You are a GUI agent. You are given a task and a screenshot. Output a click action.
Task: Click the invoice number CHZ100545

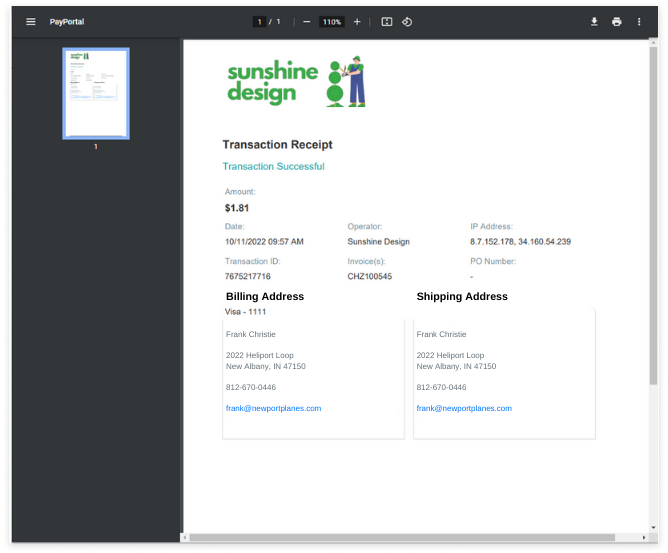point(369,276)
